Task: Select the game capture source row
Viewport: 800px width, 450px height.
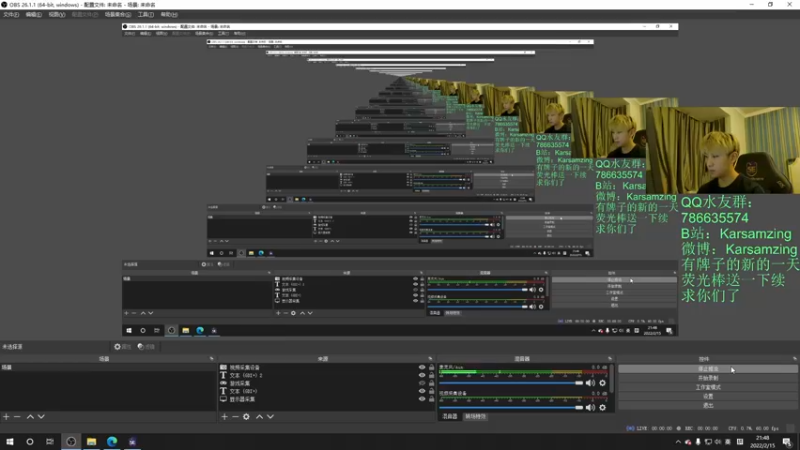Action: (327, 383)
